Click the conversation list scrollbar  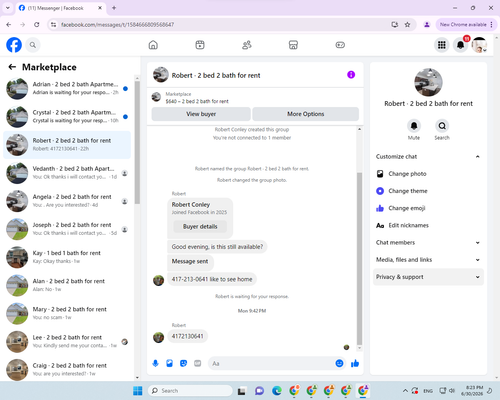(137, 142)
